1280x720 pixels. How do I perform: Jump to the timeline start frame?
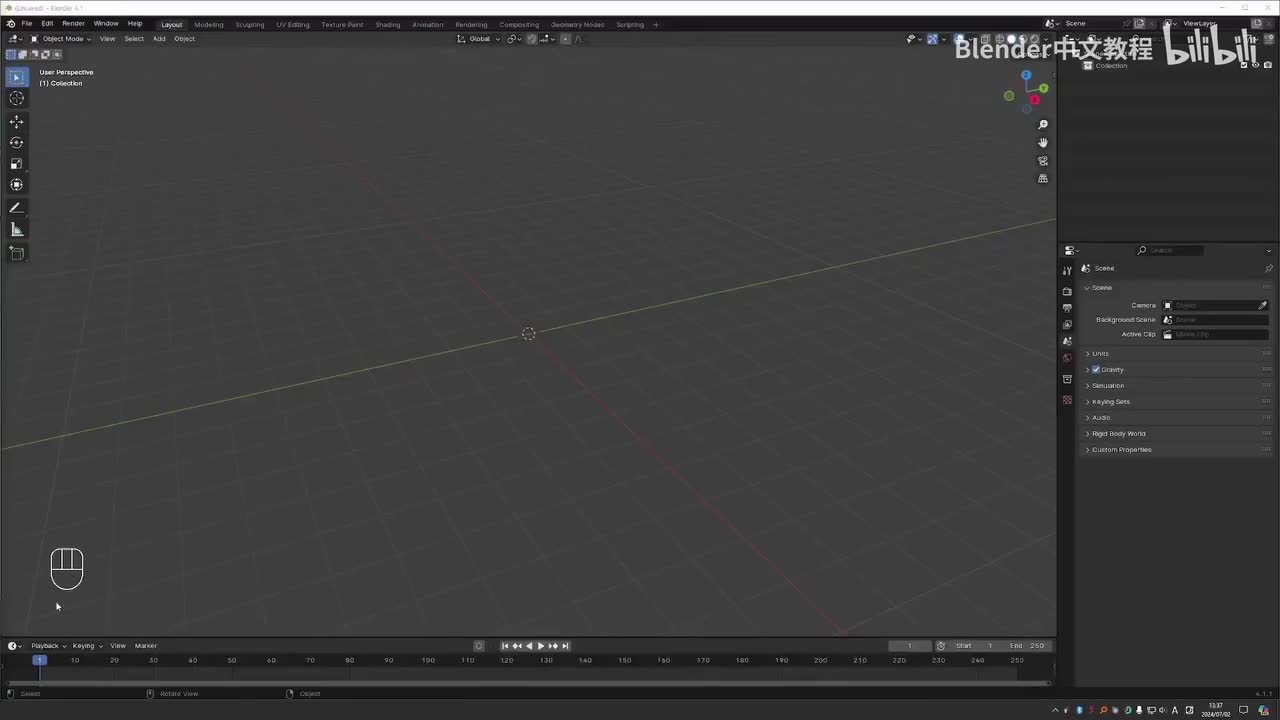click(x=504, y=646)
